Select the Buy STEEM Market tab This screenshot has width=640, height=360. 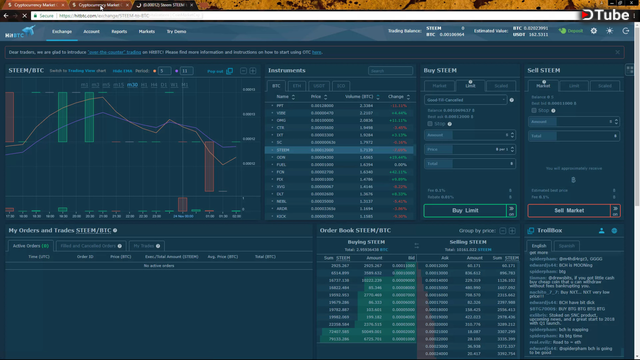pyautogui.click(x=439, y=86)
